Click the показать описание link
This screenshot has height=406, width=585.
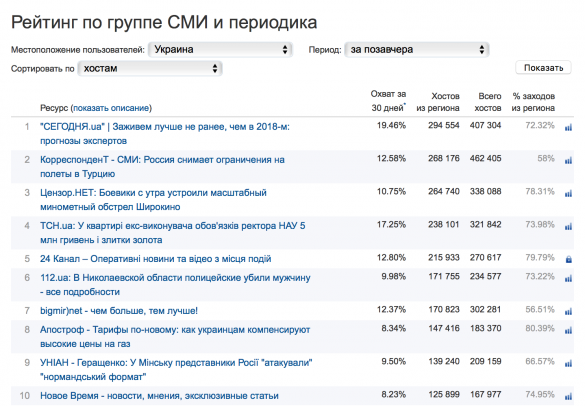pyautogui.click(x=111, y=108)
